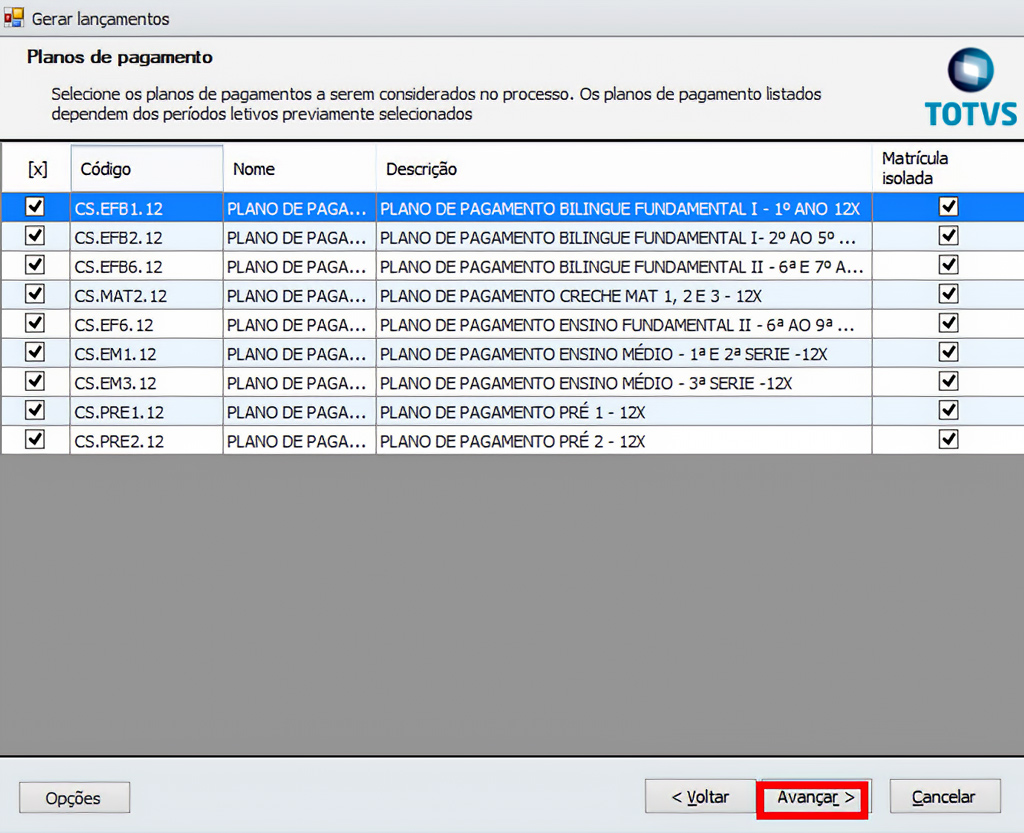Click the Descrição column header
This screenshot has height=833, width=1024.
point(623,169)
